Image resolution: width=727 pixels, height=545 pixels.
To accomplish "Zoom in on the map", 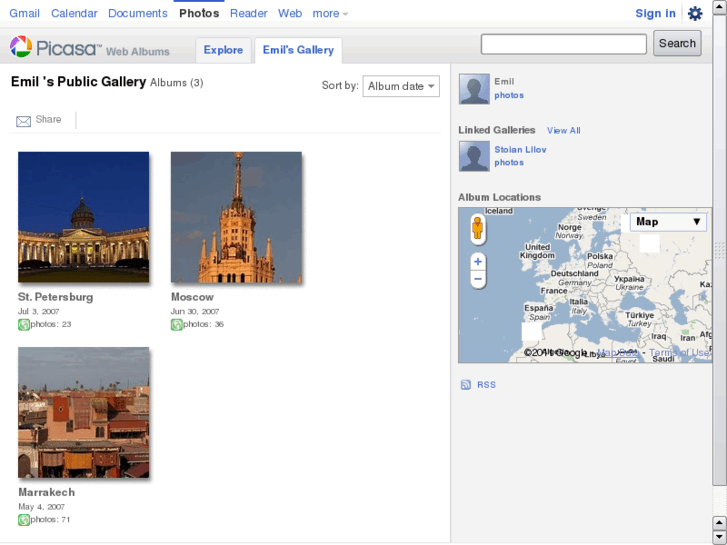I will tap(478, 262).
